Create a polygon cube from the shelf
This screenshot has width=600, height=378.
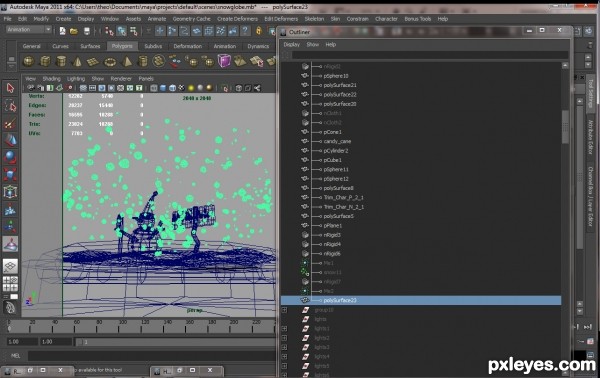pyautogui.click(x=45, y=61)
